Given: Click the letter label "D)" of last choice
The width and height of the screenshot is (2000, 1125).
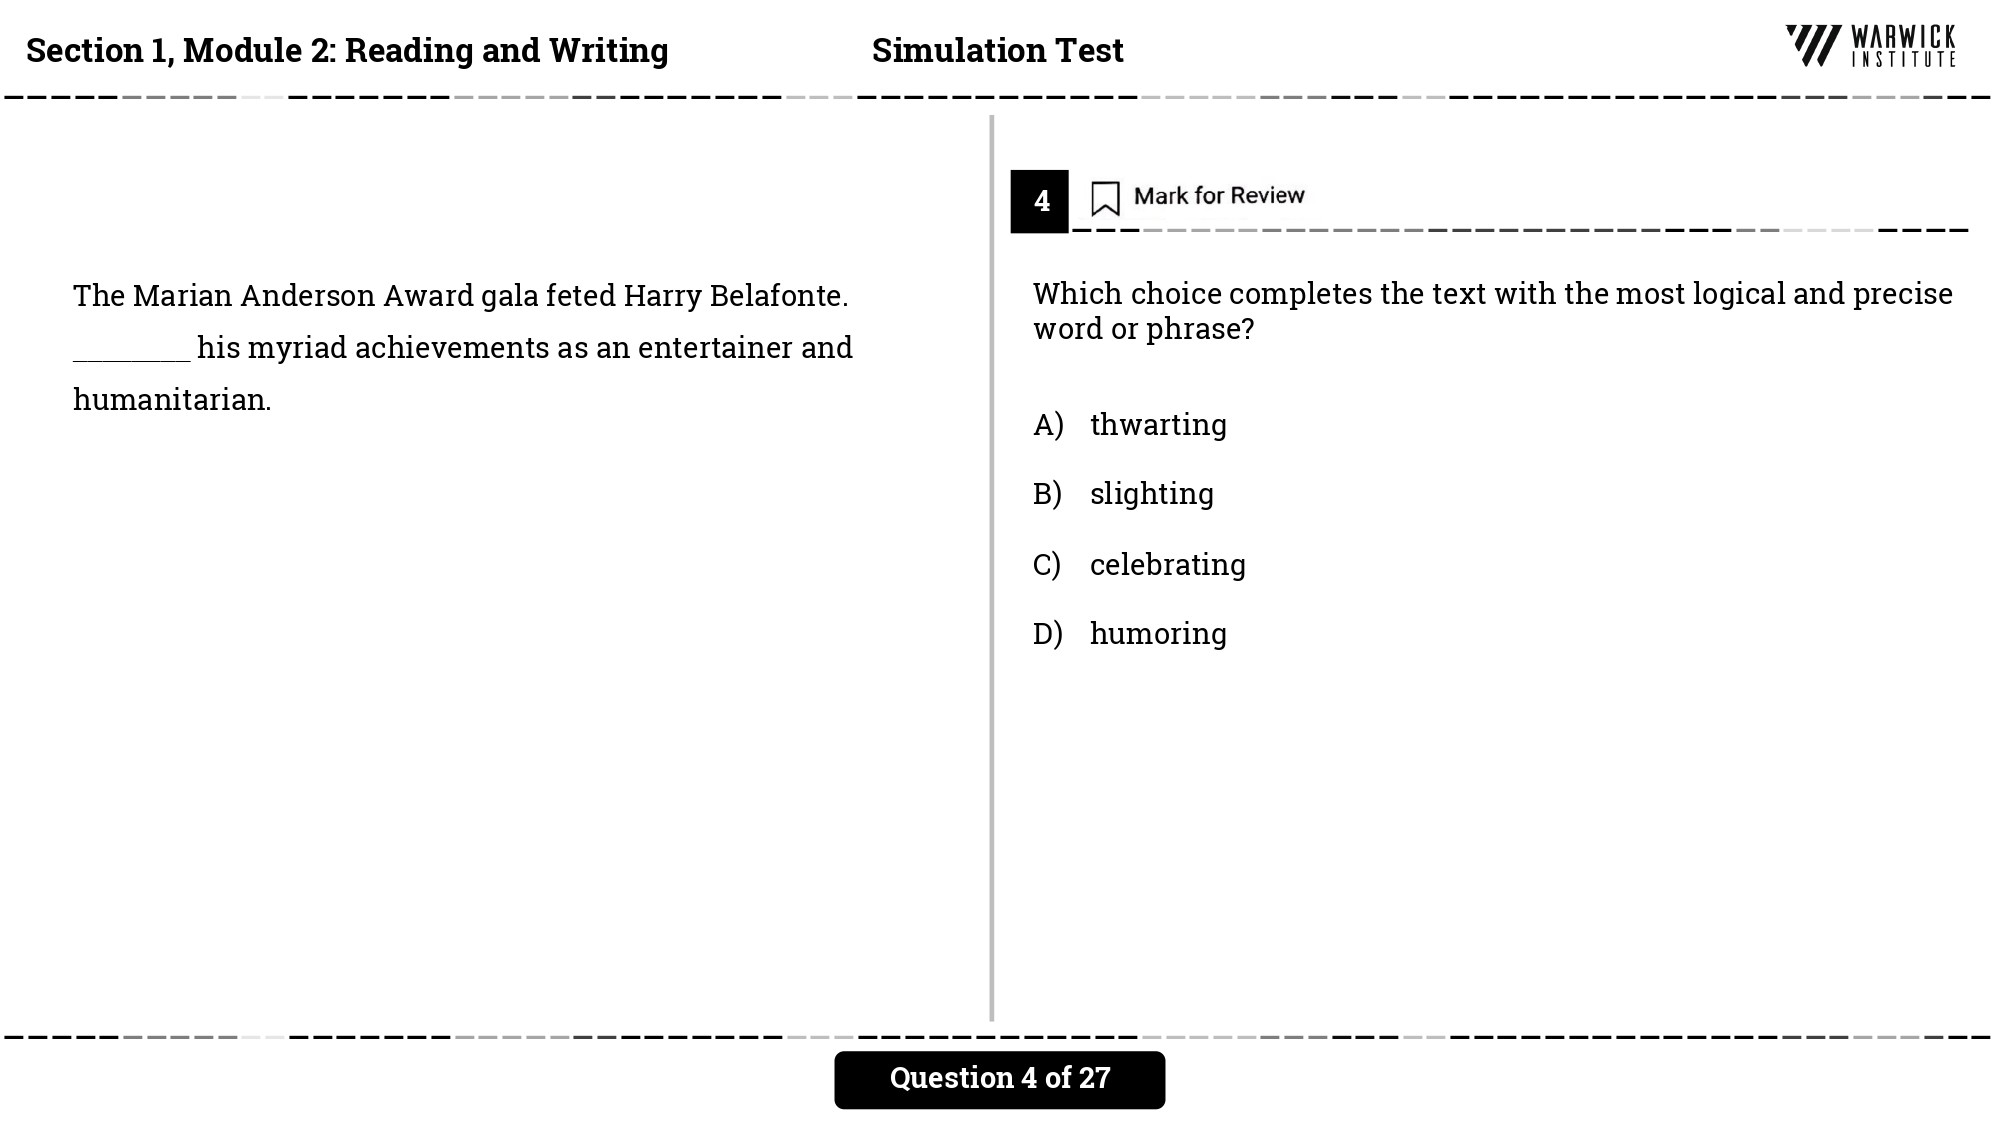Looking at the screenshot, I should (x=1048, y=634).
